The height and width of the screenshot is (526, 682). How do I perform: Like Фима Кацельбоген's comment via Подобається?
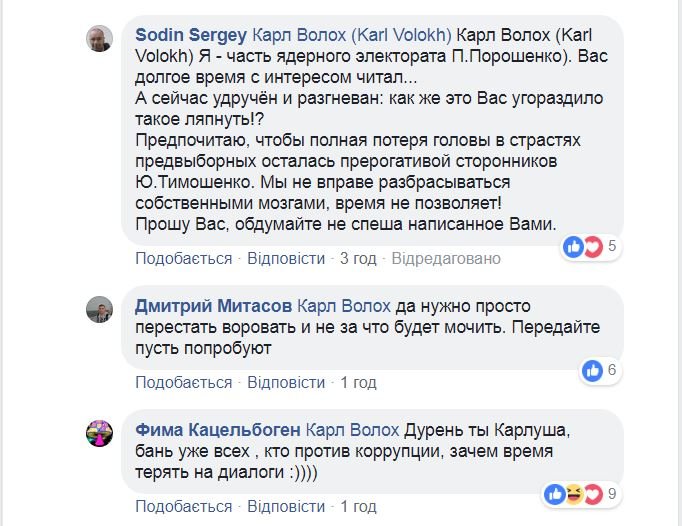[x=183, y=507]
